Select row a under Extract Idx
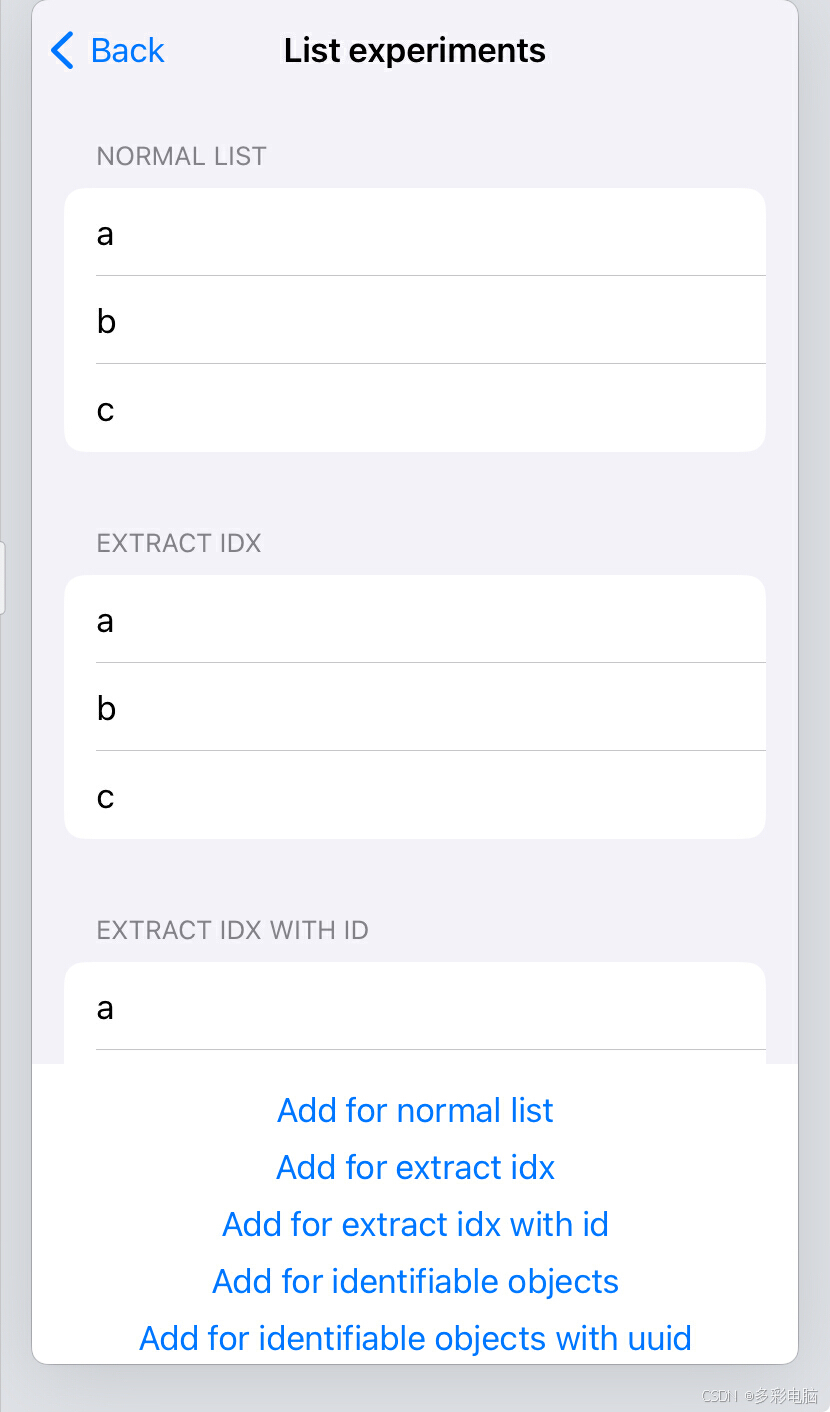Screen dimensions: 830x1412 click(414, 620)
